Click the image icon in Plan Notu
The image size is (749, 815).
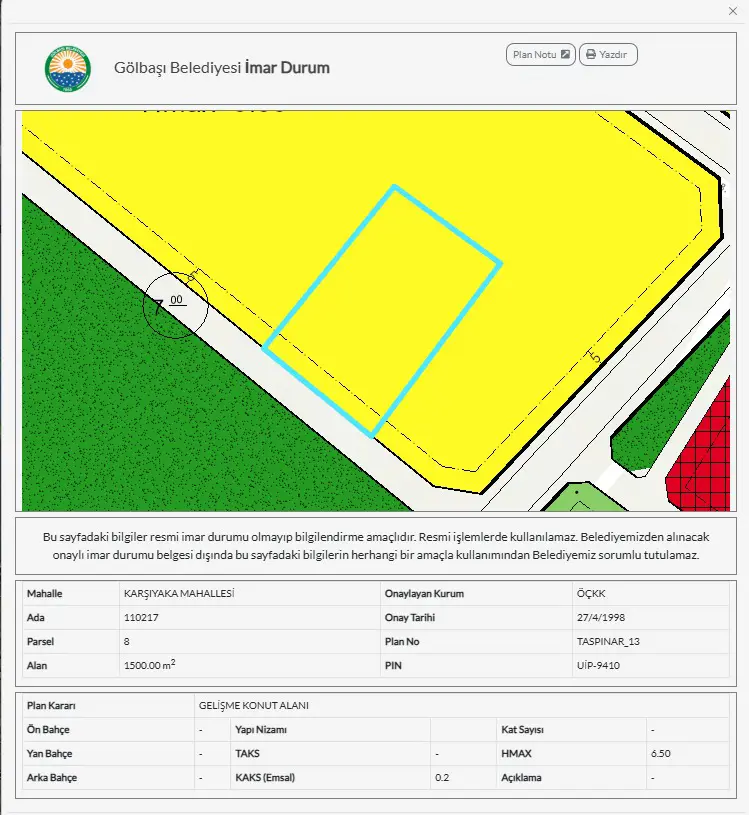click(566, 54)
